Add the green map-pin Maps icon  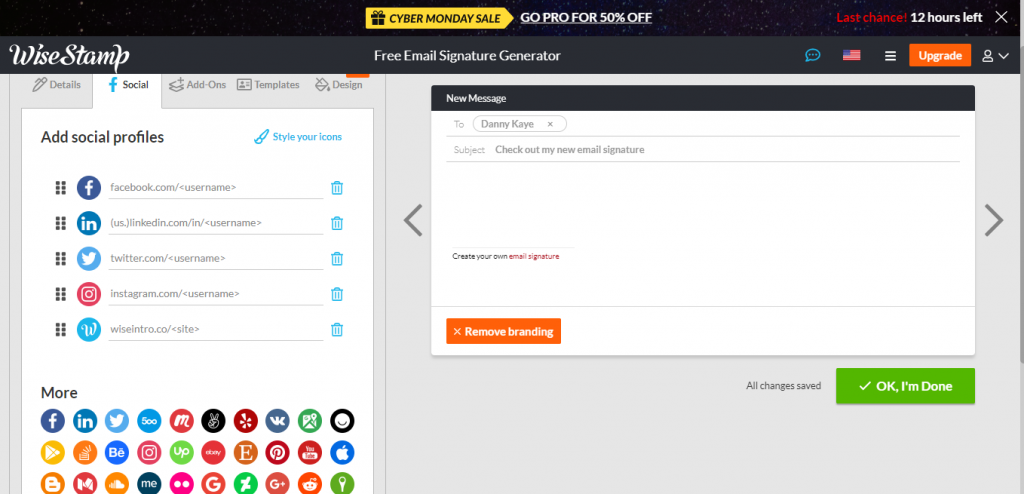310,421
